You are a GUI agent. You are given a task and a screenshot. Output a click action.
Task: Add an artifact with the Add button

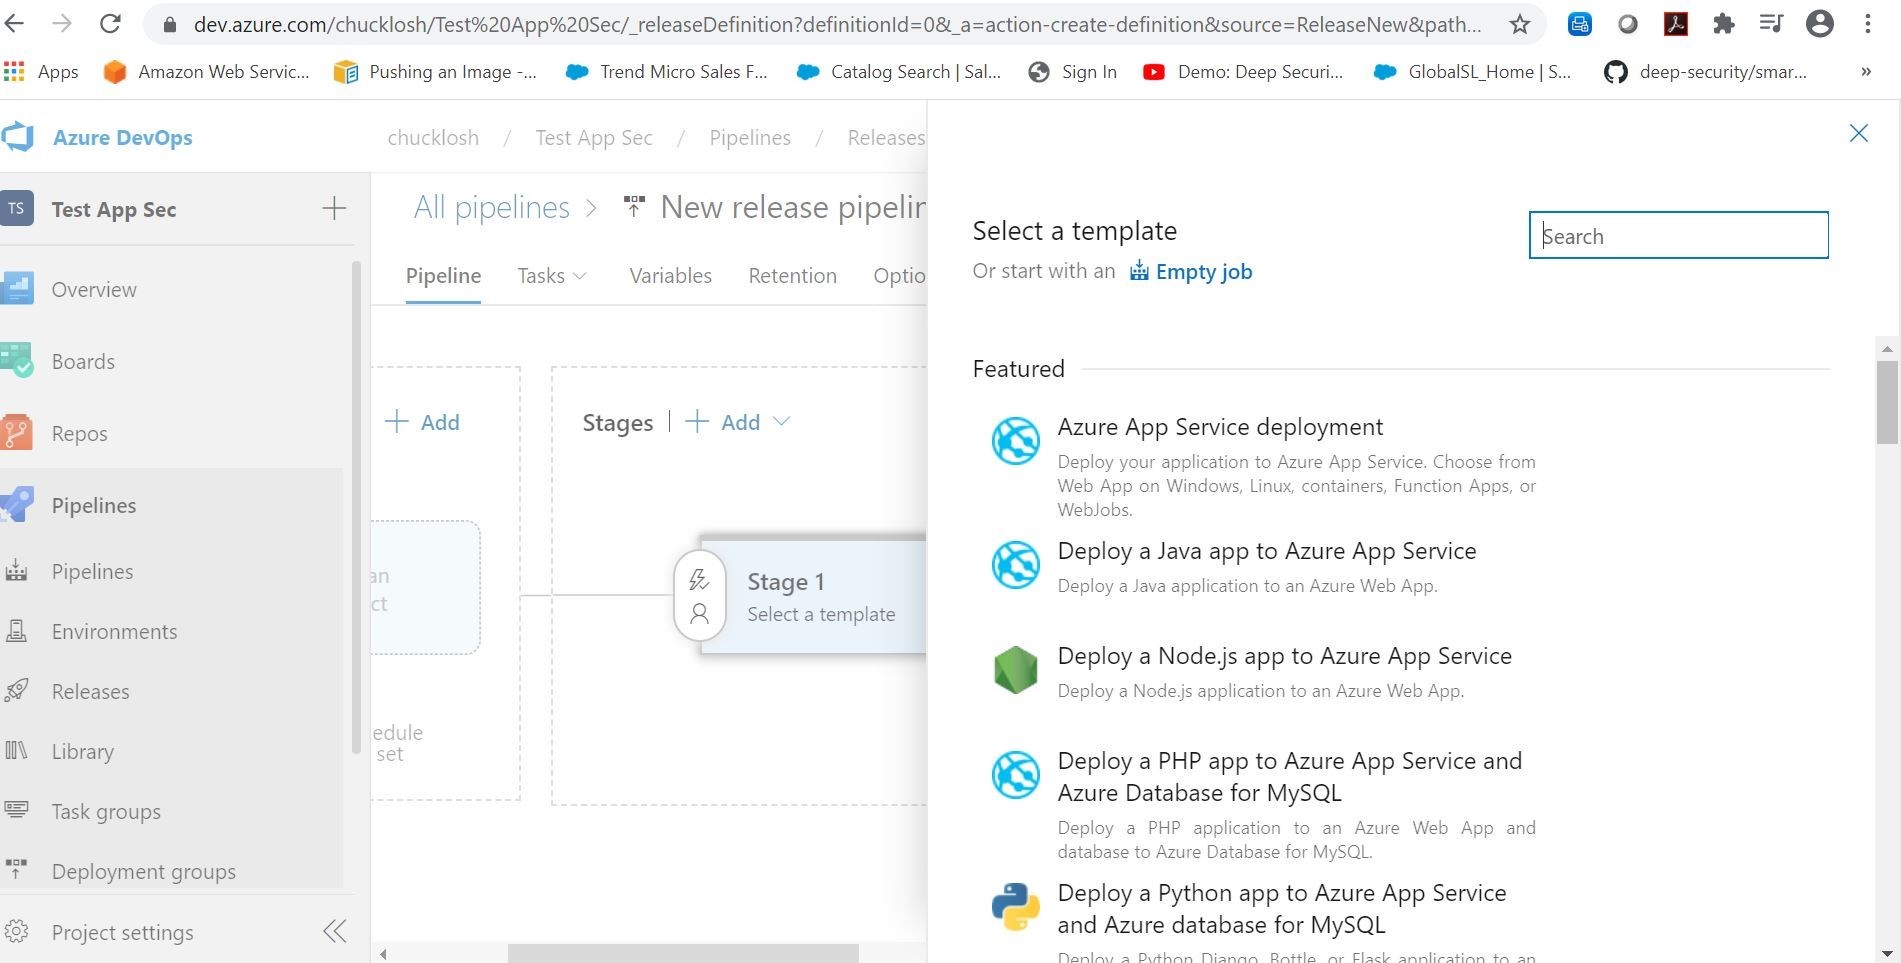coord(423,422)
